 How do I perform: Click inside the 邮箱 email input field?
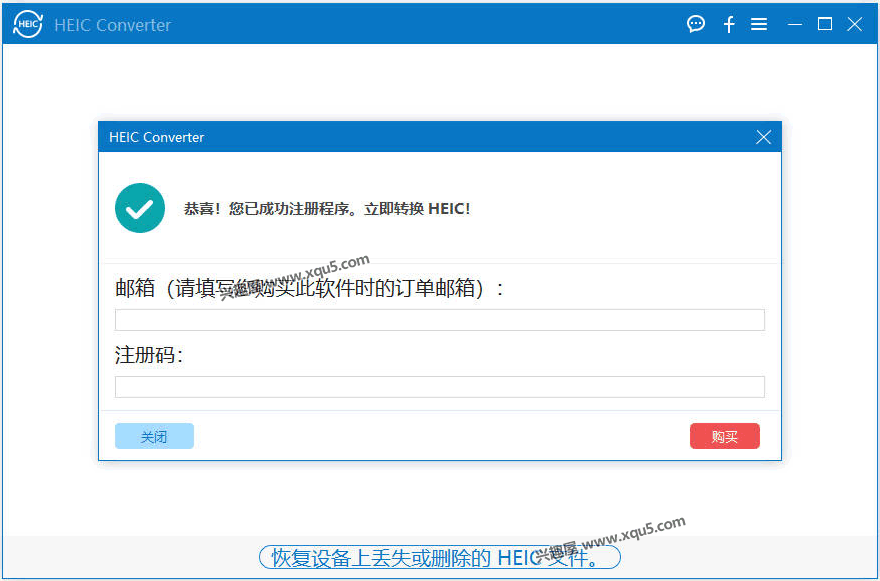(440, 319)
